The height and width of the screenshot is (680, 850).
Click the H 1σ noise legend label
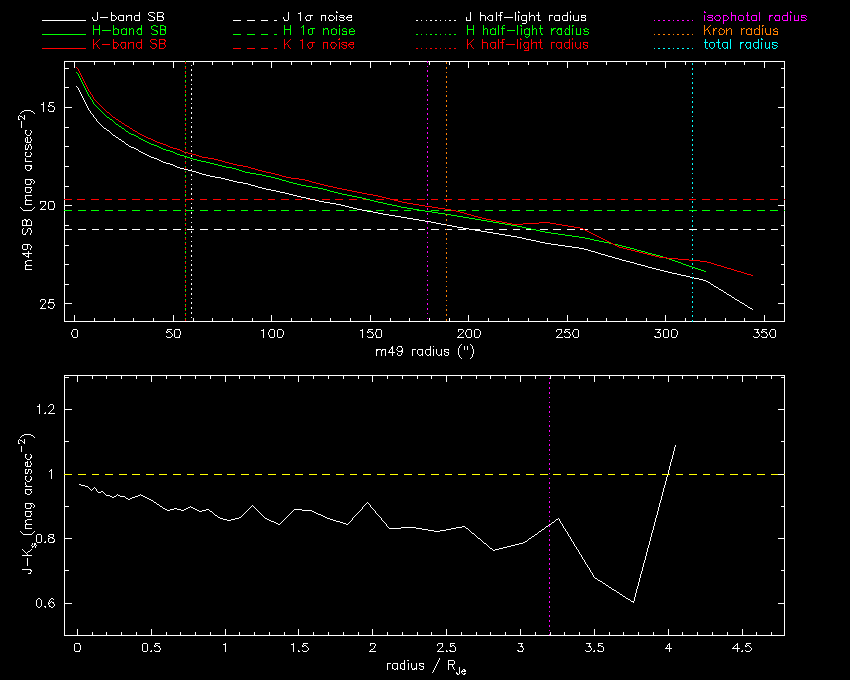click(x=320, y=32)
